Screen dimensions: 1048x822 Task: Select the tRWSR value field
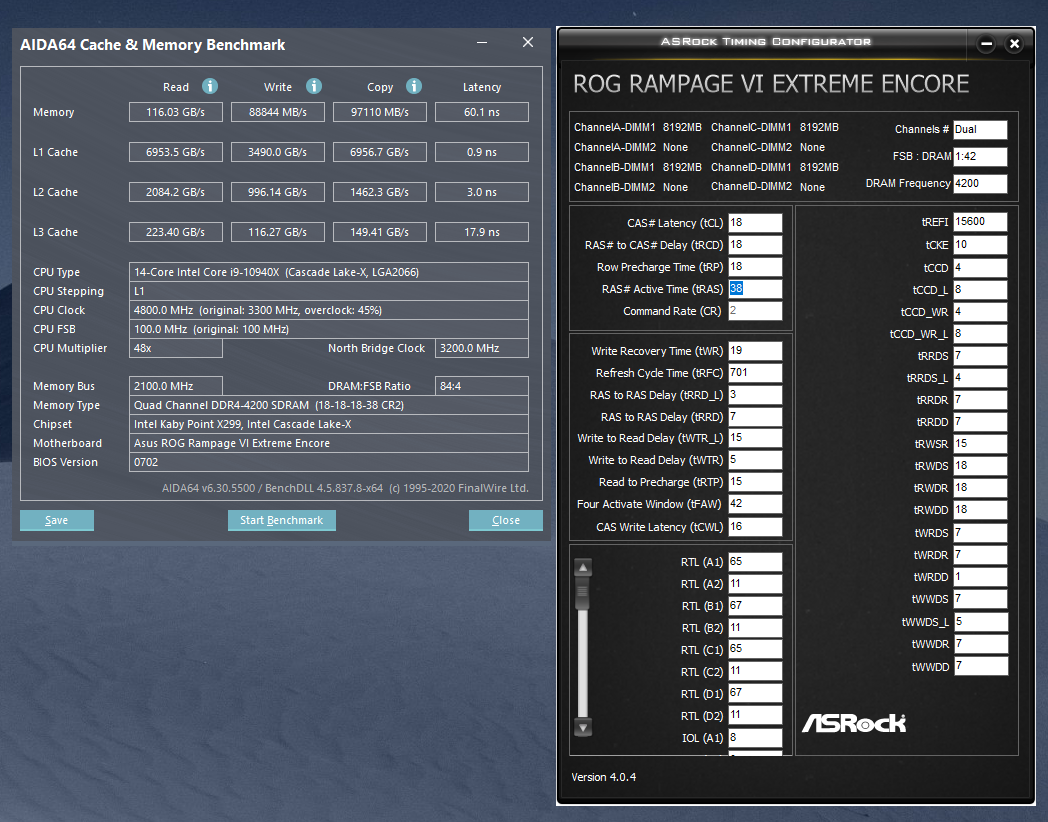(x=980, y=444)
